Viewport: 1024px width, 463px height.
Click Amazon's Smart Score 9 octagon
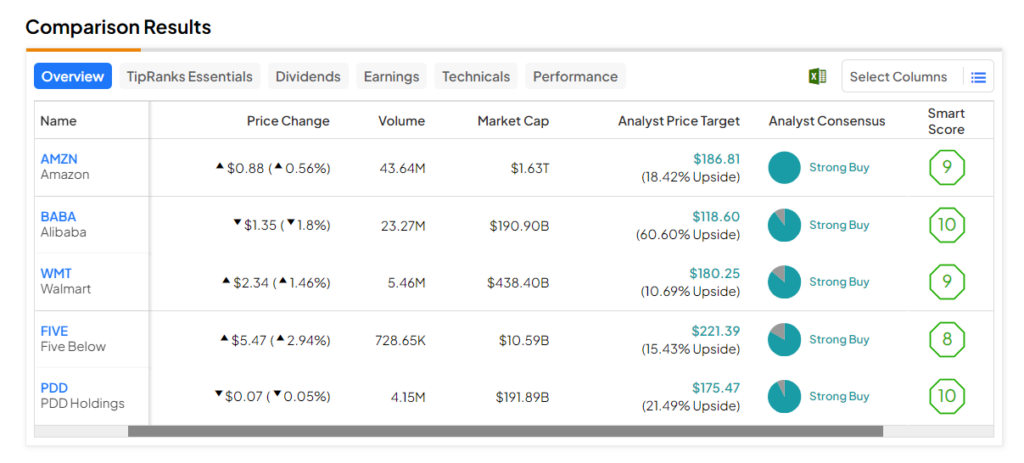[x=946, y=167]
